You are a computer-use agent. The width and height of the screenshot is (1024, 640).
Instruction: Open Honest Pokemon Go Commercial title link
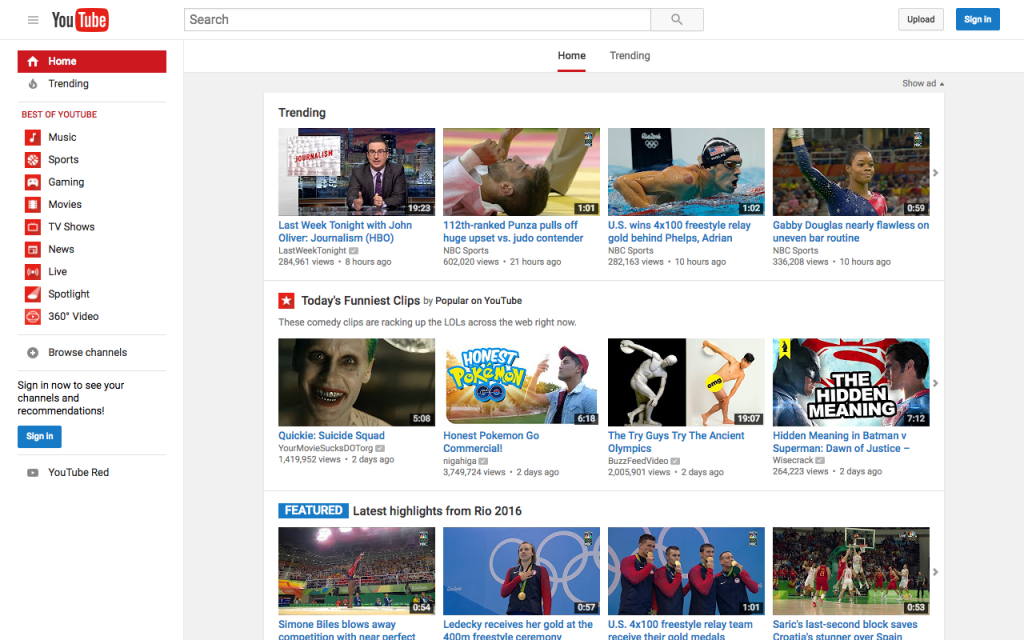[x=491, y=442]
